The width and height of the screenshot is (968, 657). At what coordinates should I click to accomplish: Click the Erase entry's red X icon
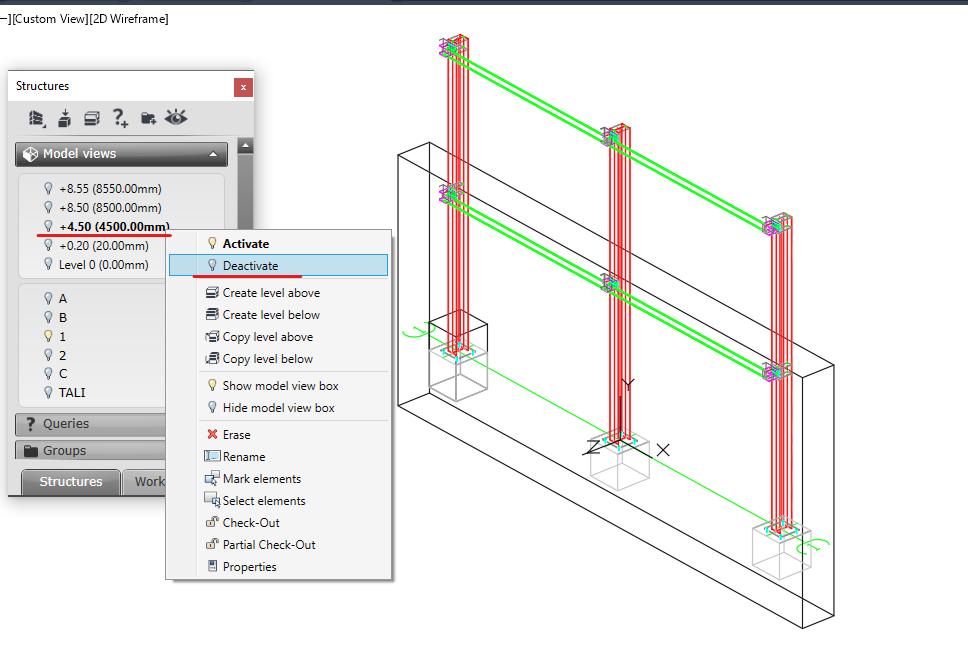click(x=213, y=434)
